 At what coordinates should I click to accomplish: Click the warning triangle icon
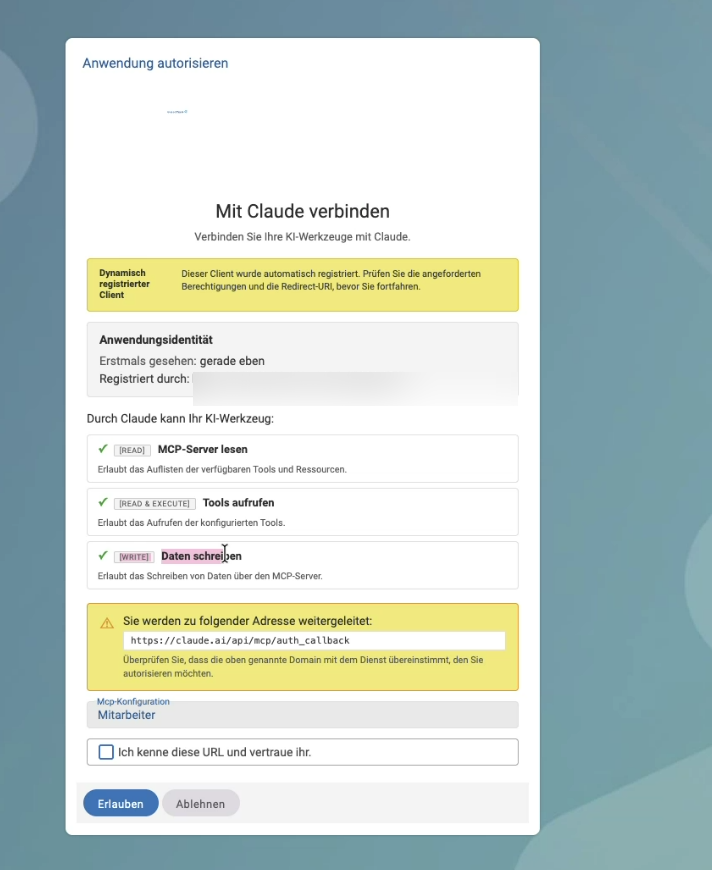[x=107, y=623]
